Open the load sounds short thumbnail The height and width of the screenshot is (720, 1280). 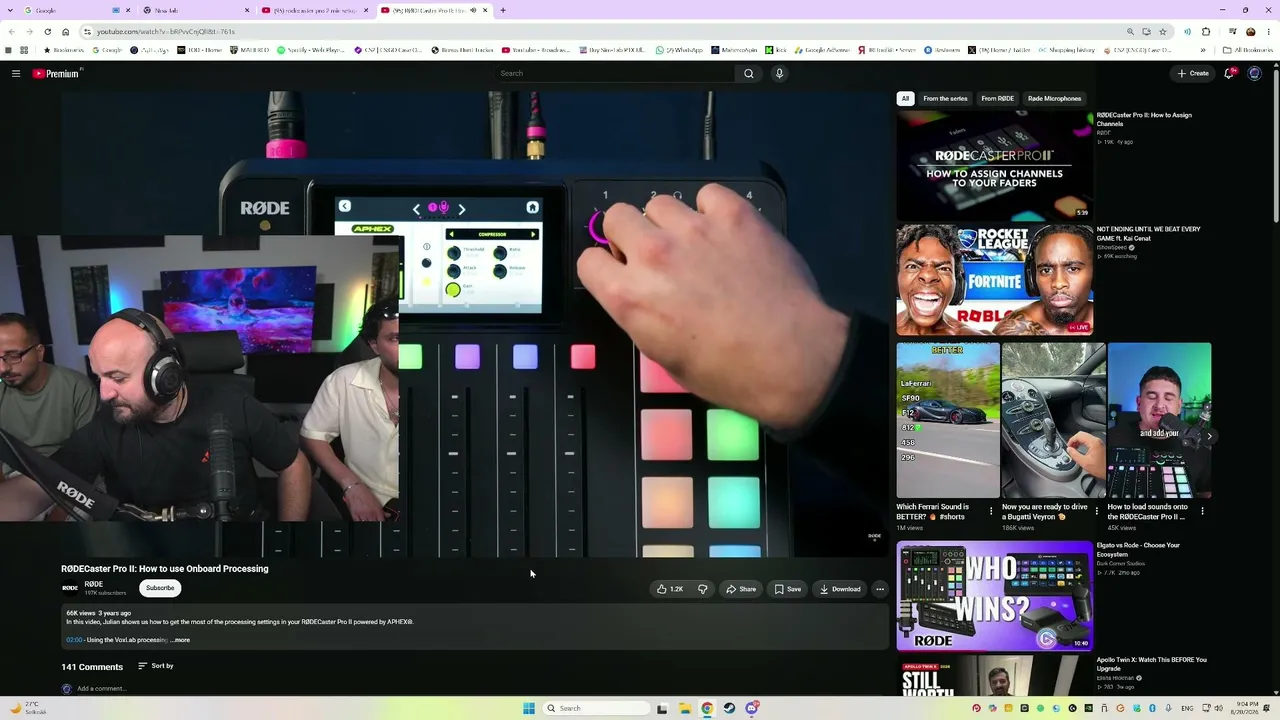point(1159,420)
